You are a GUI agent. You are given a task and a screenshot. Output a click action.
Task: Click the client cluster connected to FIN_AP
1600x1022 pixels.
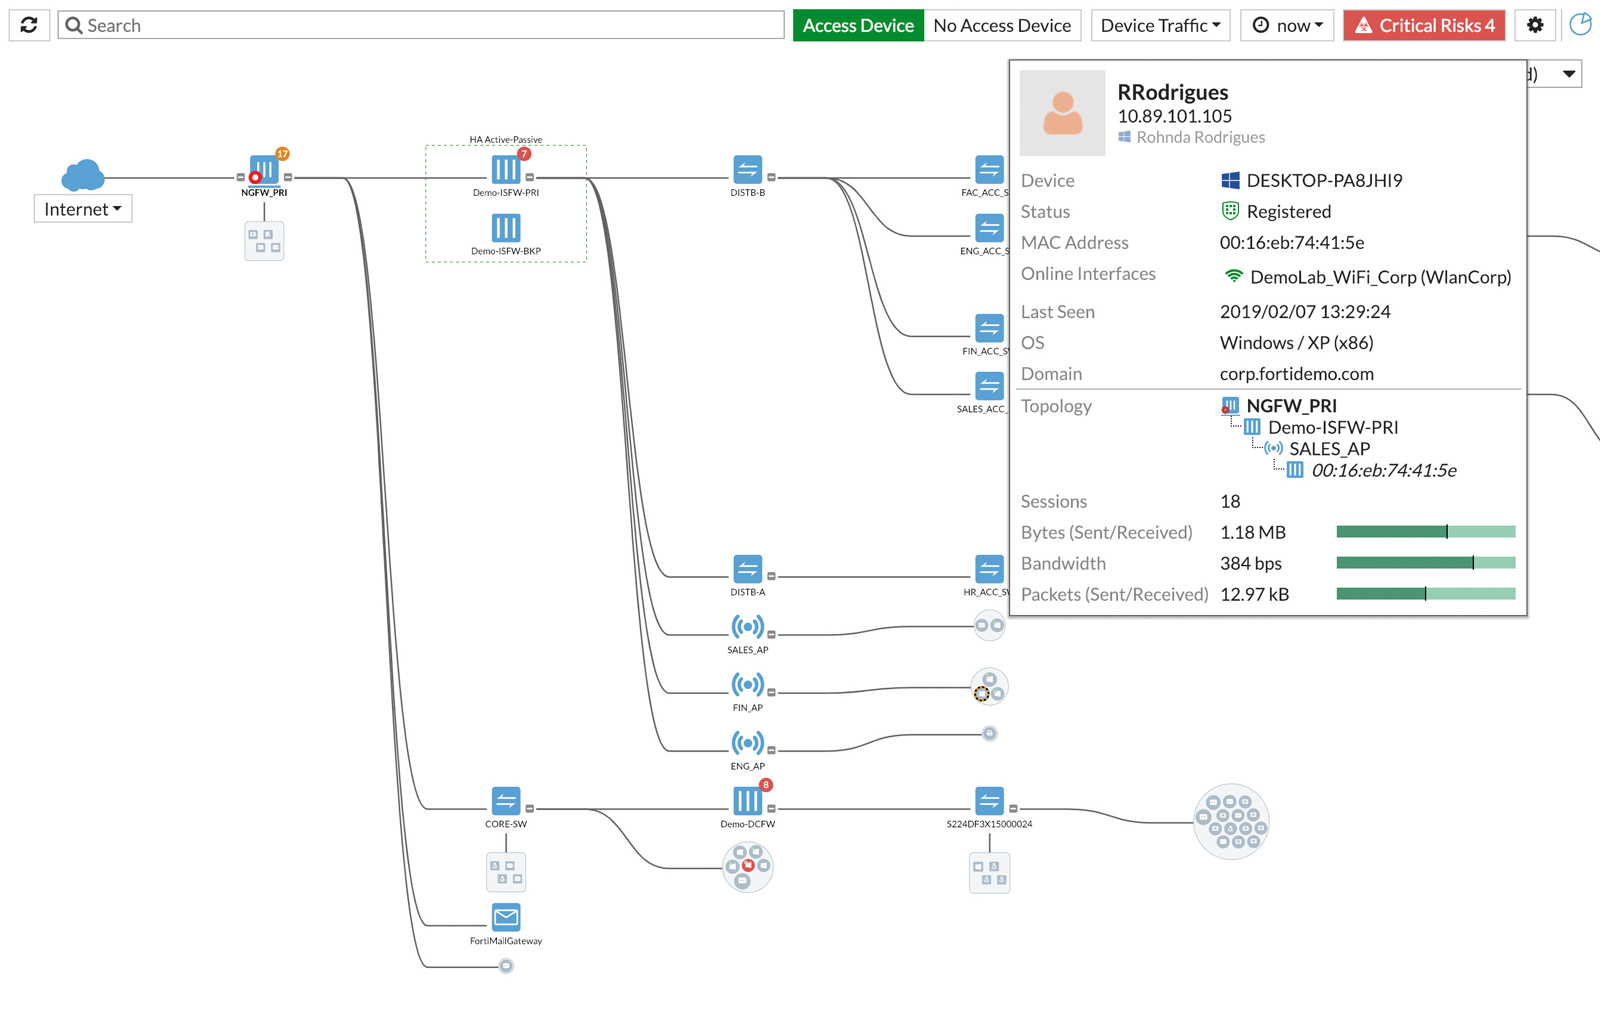coord(989,687)
